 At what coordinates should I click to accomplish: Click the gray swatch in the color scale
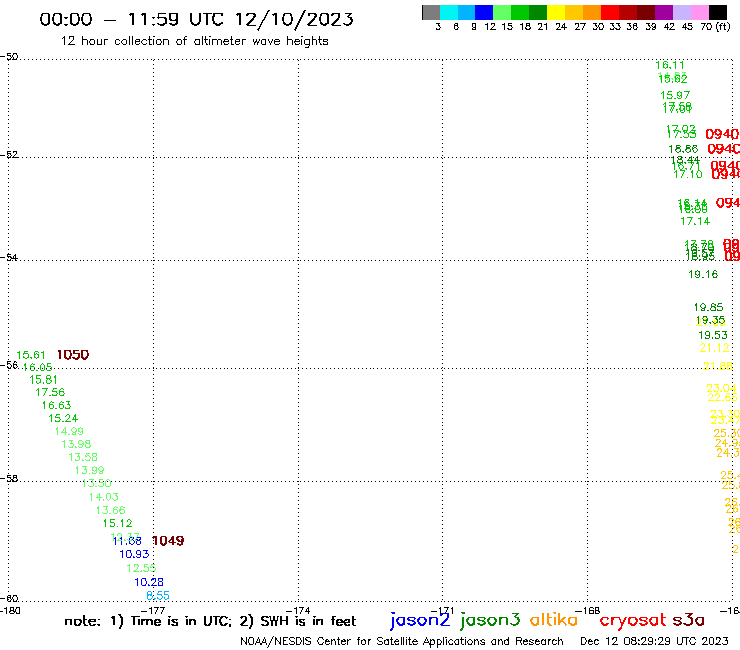click(431, 12)
